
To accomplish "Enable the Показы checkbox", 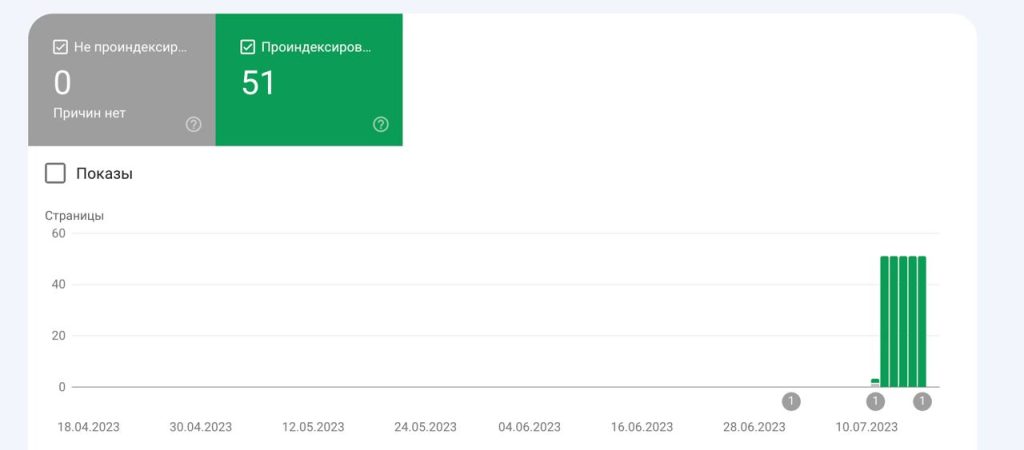I will click(x=55, y=174).
